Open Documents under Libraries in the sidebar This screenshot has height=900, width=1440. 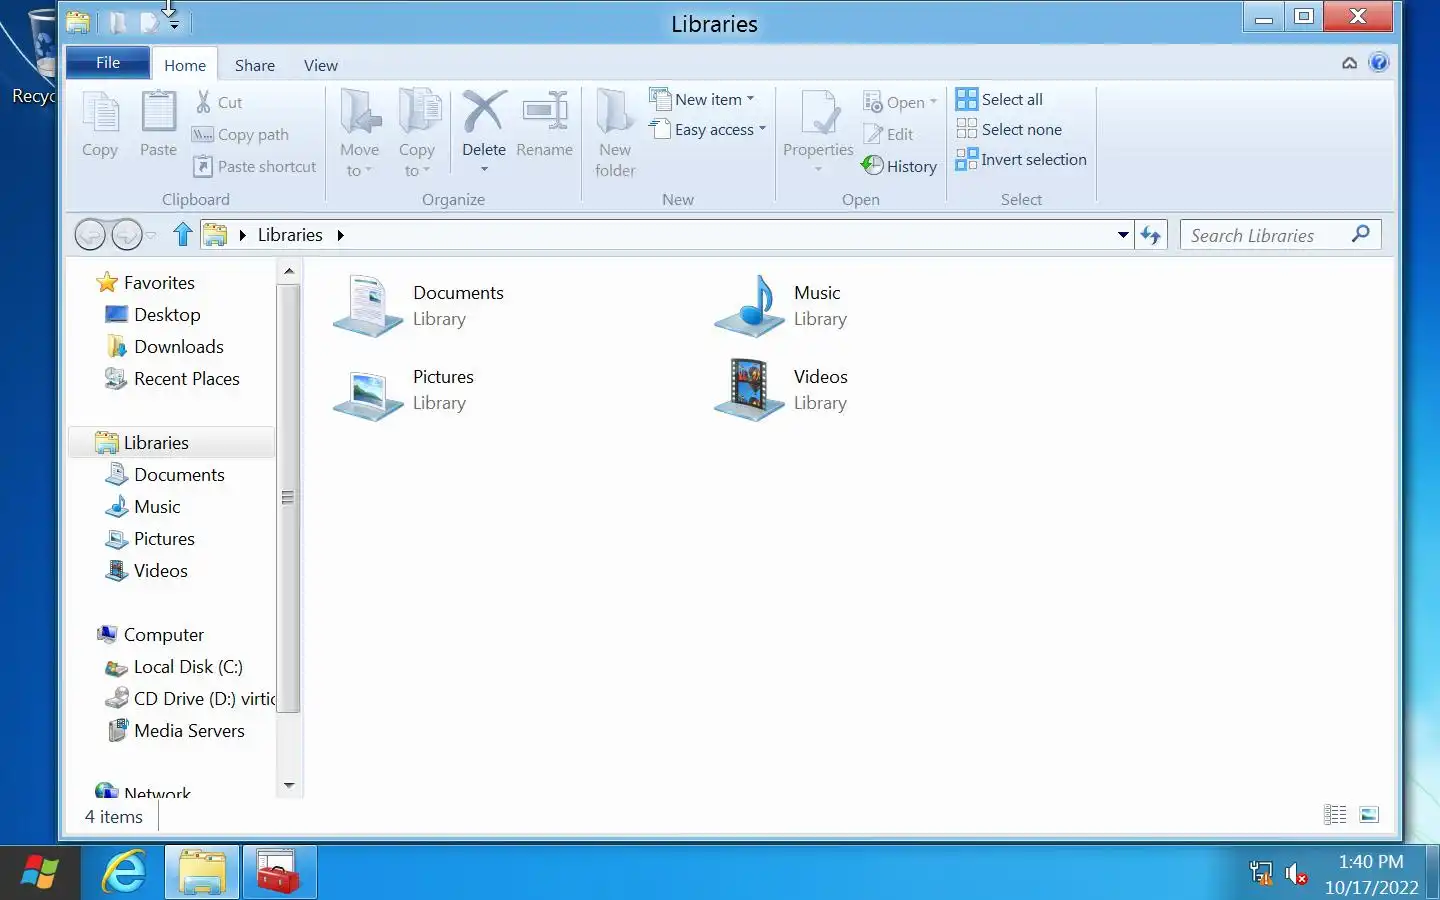[x=166, y=474]
